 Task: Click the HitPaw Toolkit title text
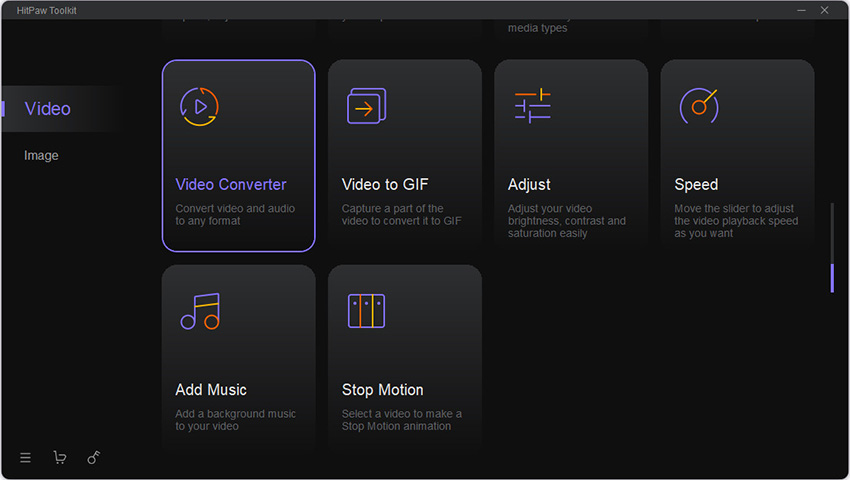[47, 10]
